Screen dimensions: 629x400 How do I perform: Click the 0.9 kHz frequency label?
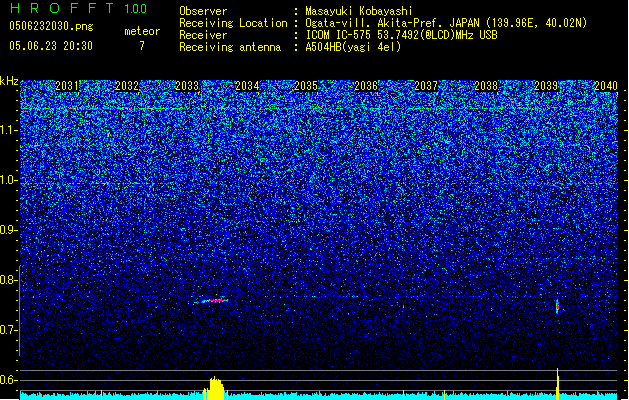[9, 230]
